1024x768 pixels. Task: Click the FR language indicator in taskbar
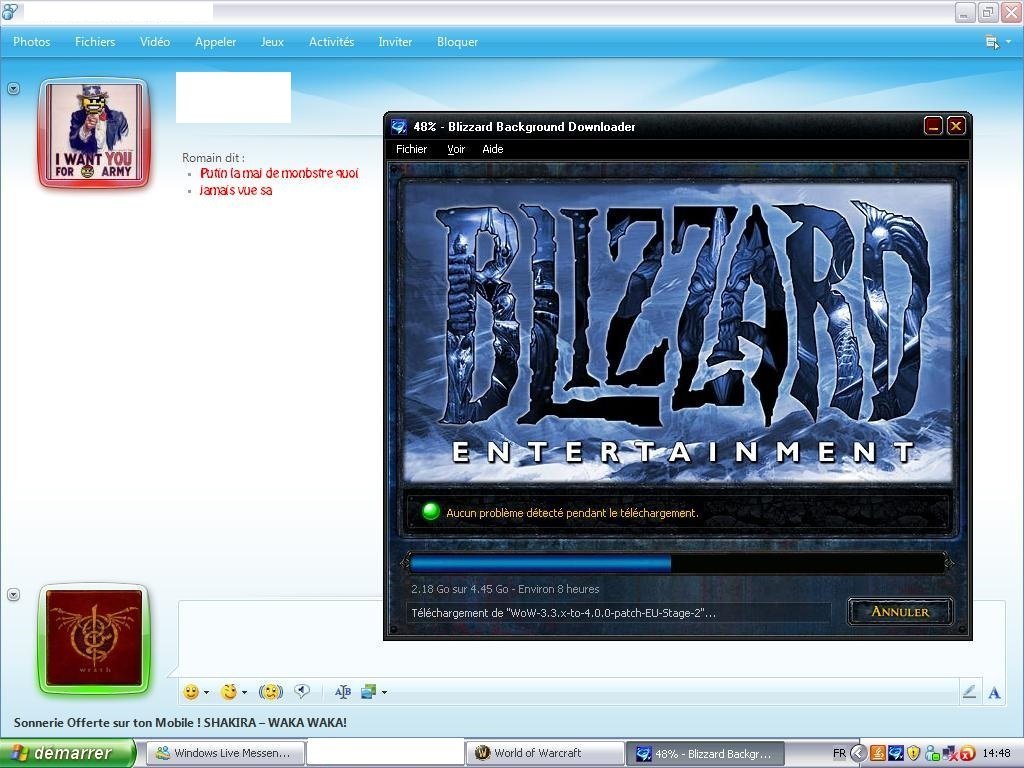coord(839,754)
